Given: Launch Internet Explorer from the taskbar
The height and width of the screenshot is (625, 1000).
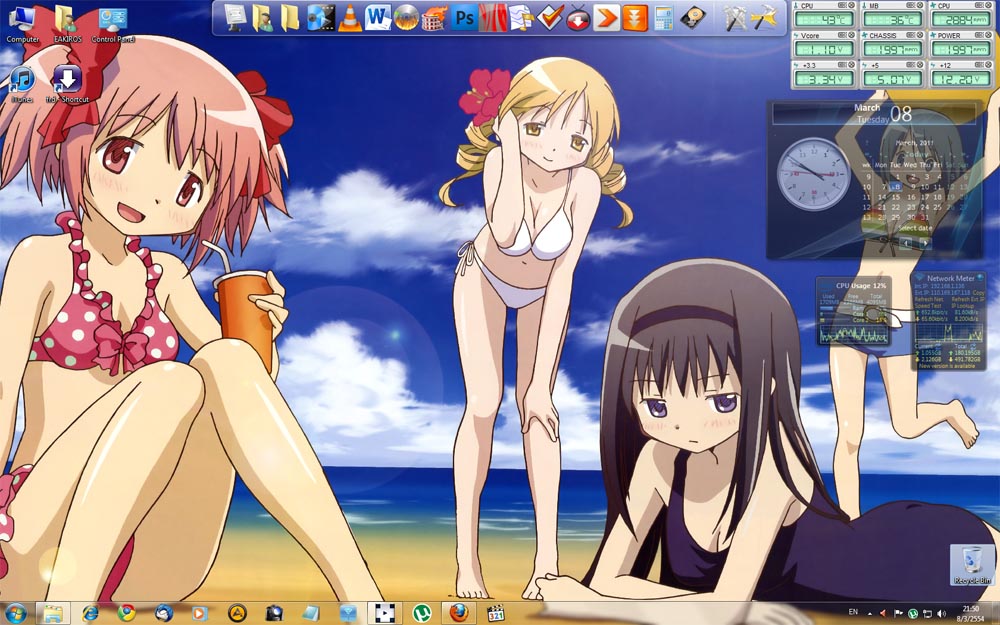Looking at the screenshot, I should click(x=90, y=613).
